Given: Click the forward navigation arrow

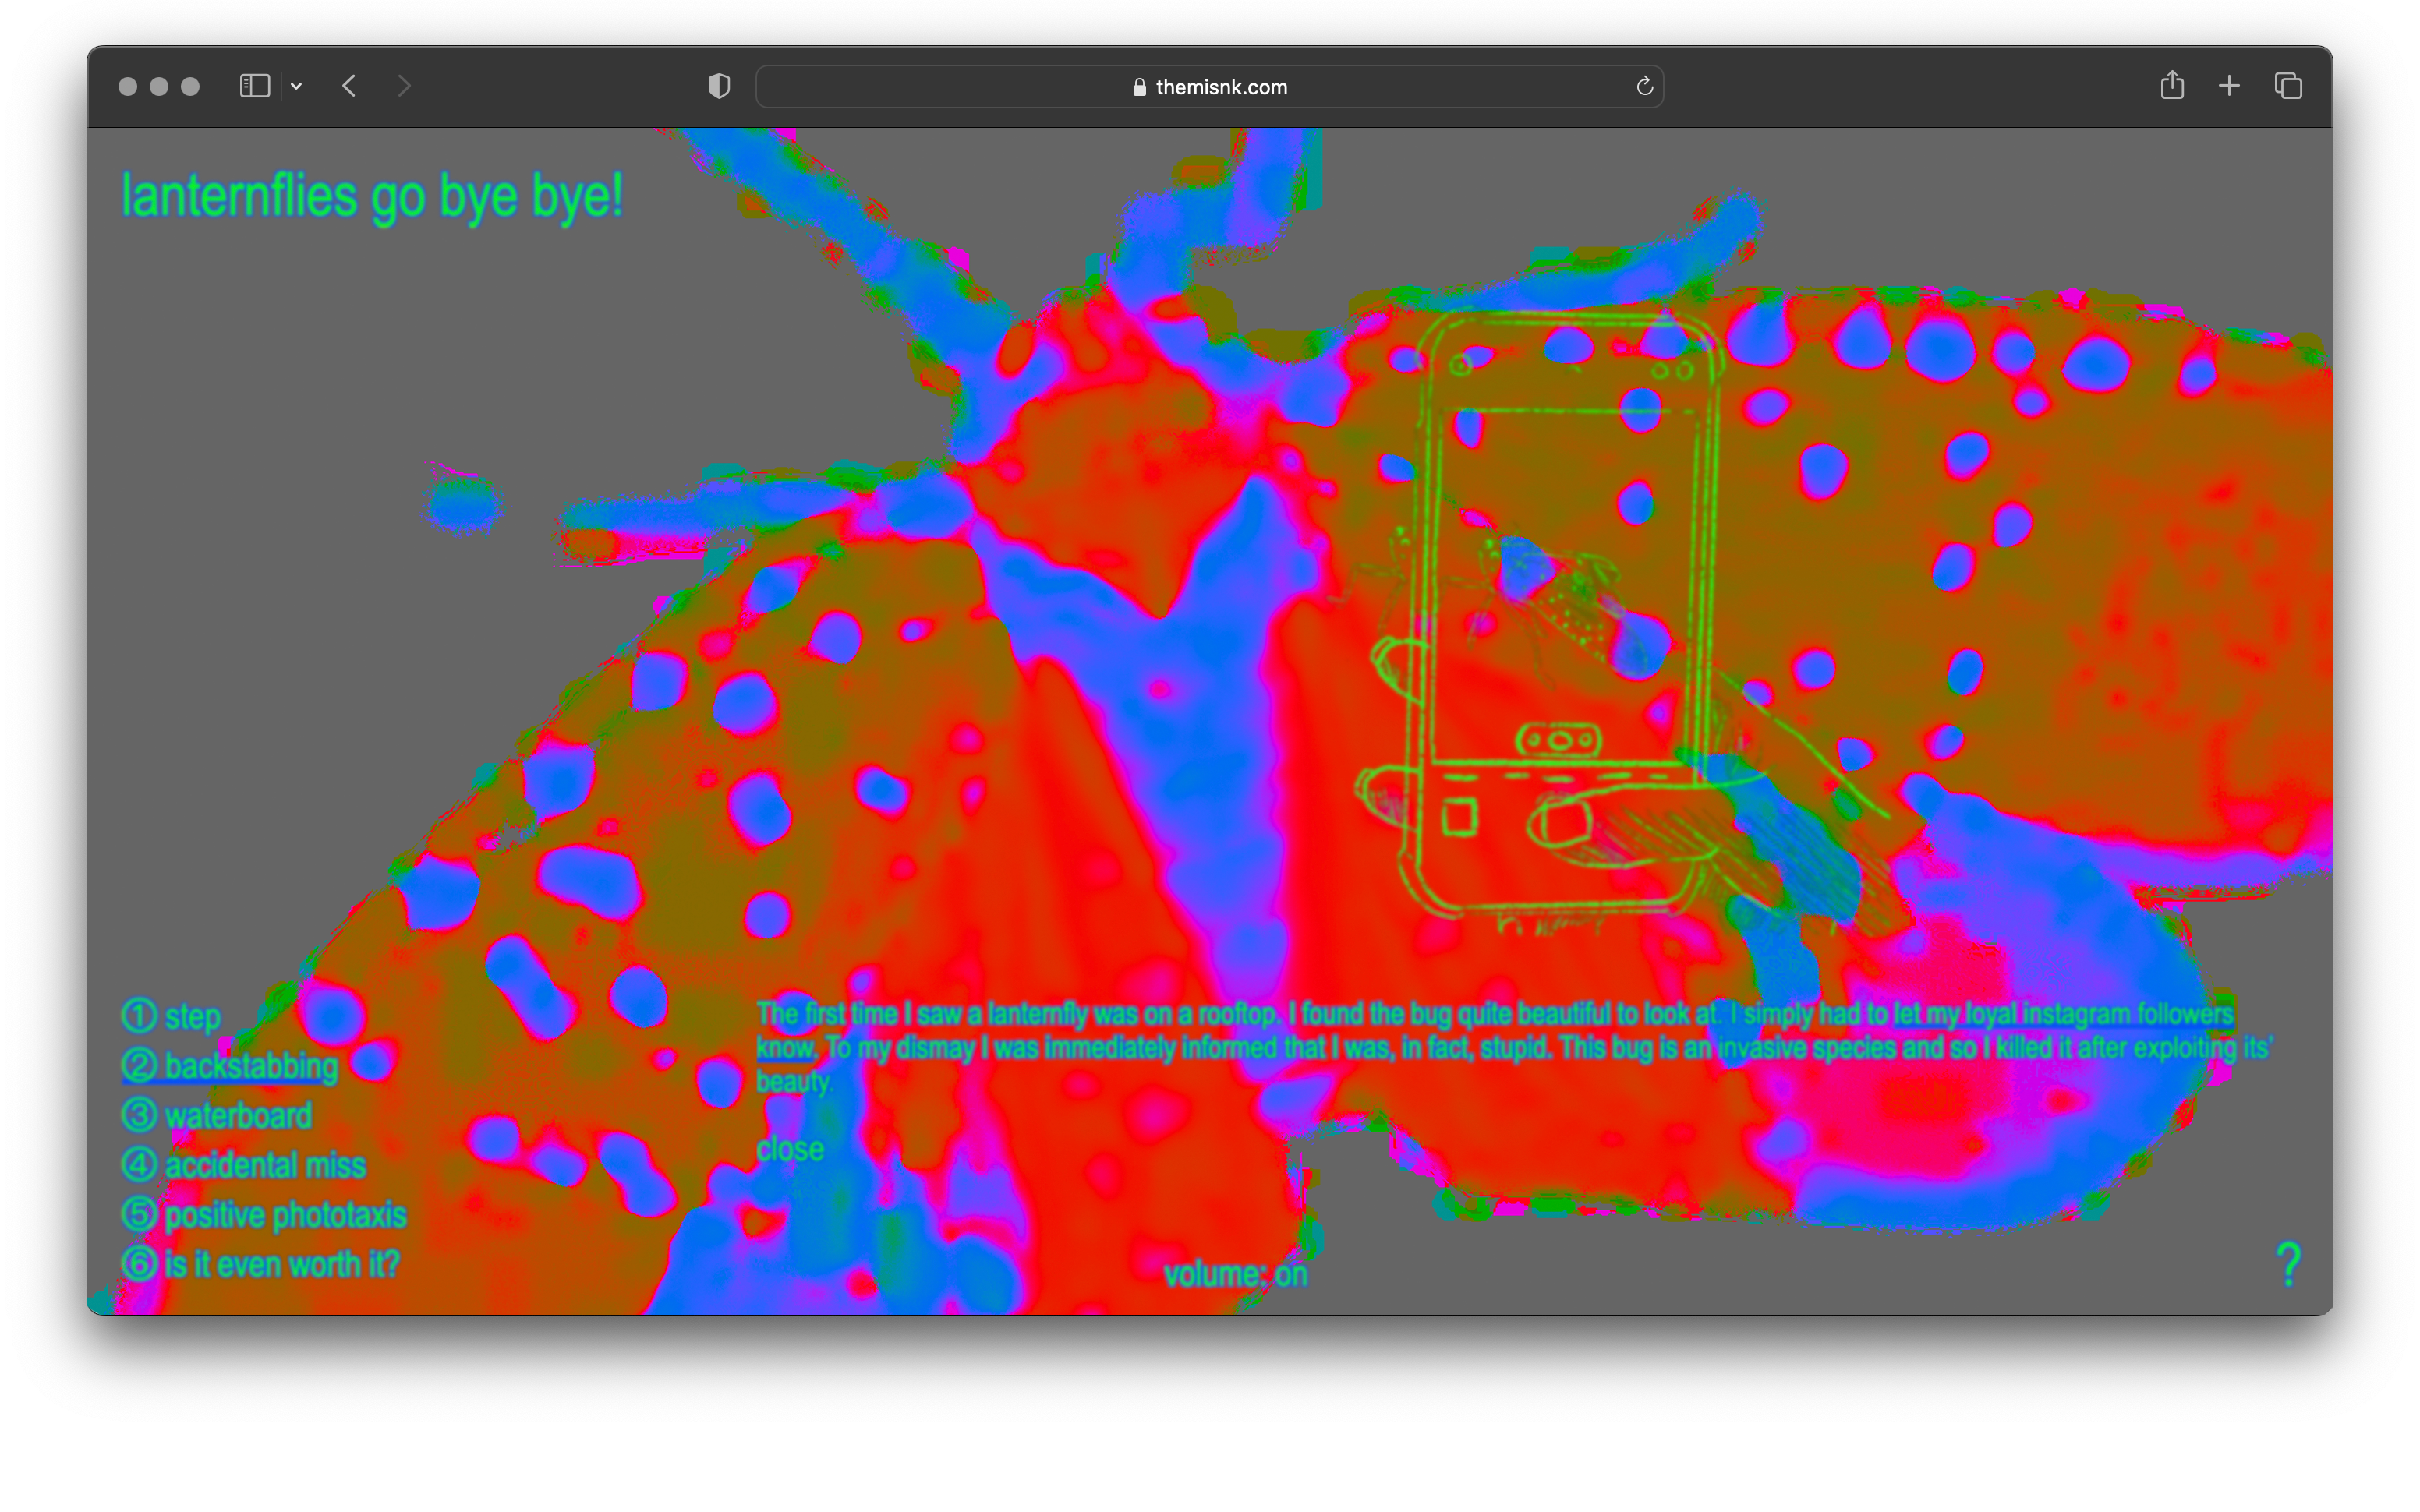Looking at the screenshot, I should [x=404, y=86].
